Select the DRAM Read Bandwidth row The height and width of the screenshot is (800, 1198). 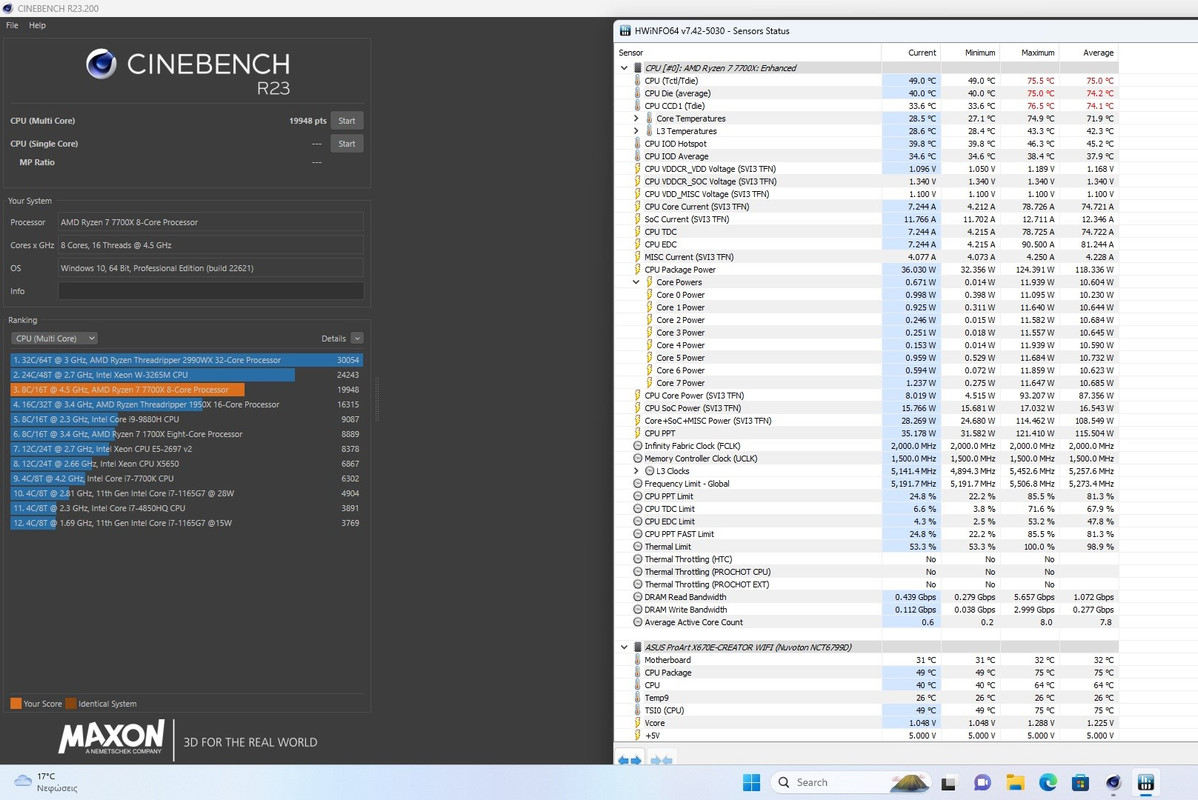(867, 598)
